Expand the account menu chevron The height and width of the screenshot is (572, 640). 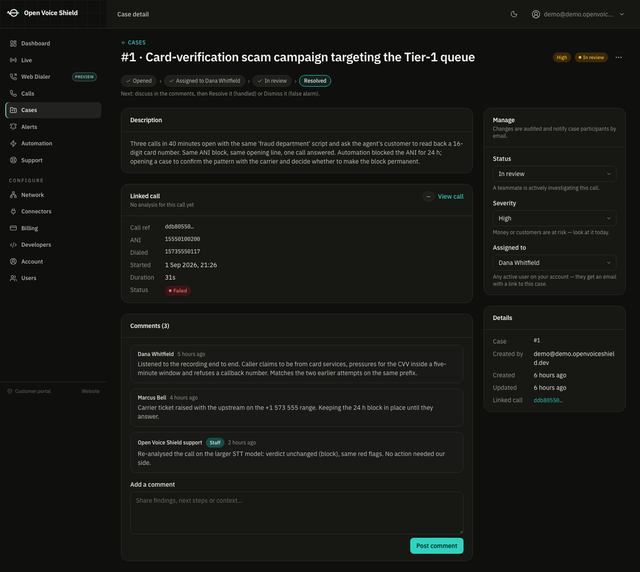click(x=622, y=14)
